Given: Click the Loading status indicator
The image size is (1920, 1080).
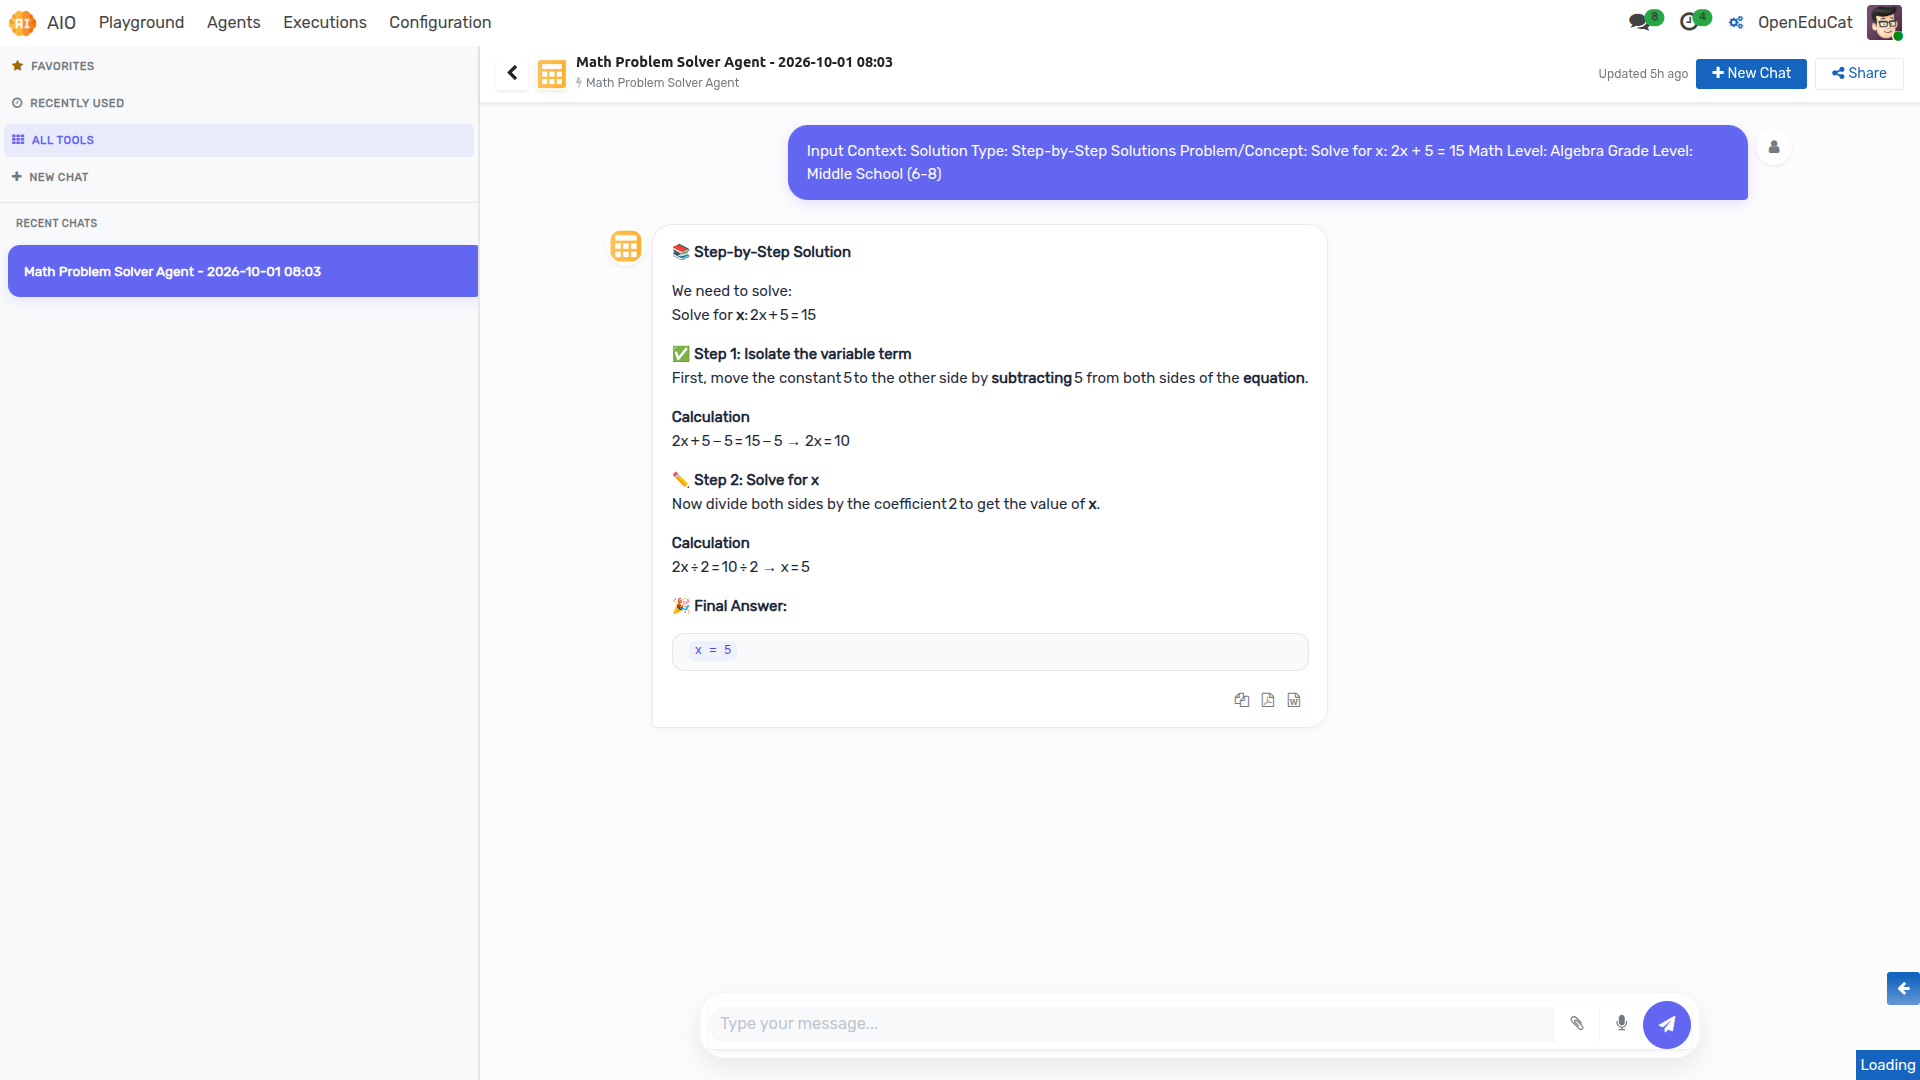Looking at the screenshot, I should [1888, 1065].
